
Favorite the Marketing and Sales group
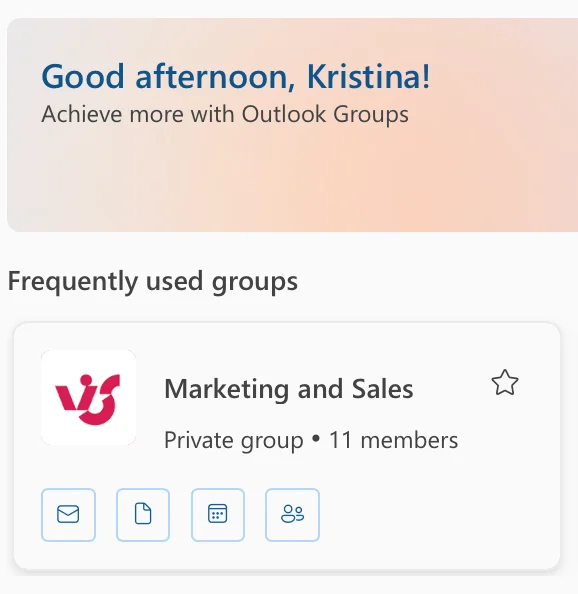tap(505, 383)
